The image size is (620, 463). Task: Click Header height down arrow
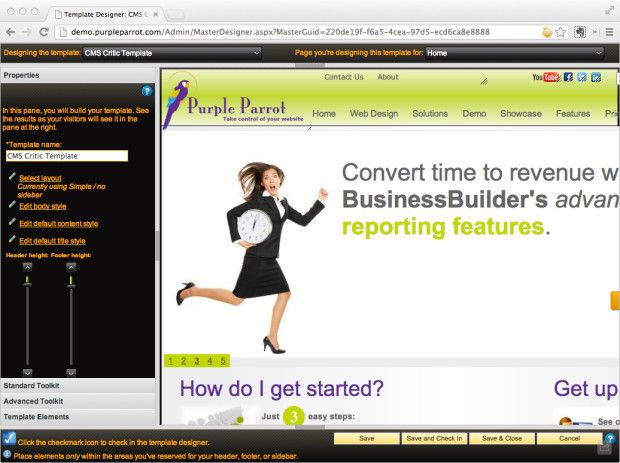(27, 372)
